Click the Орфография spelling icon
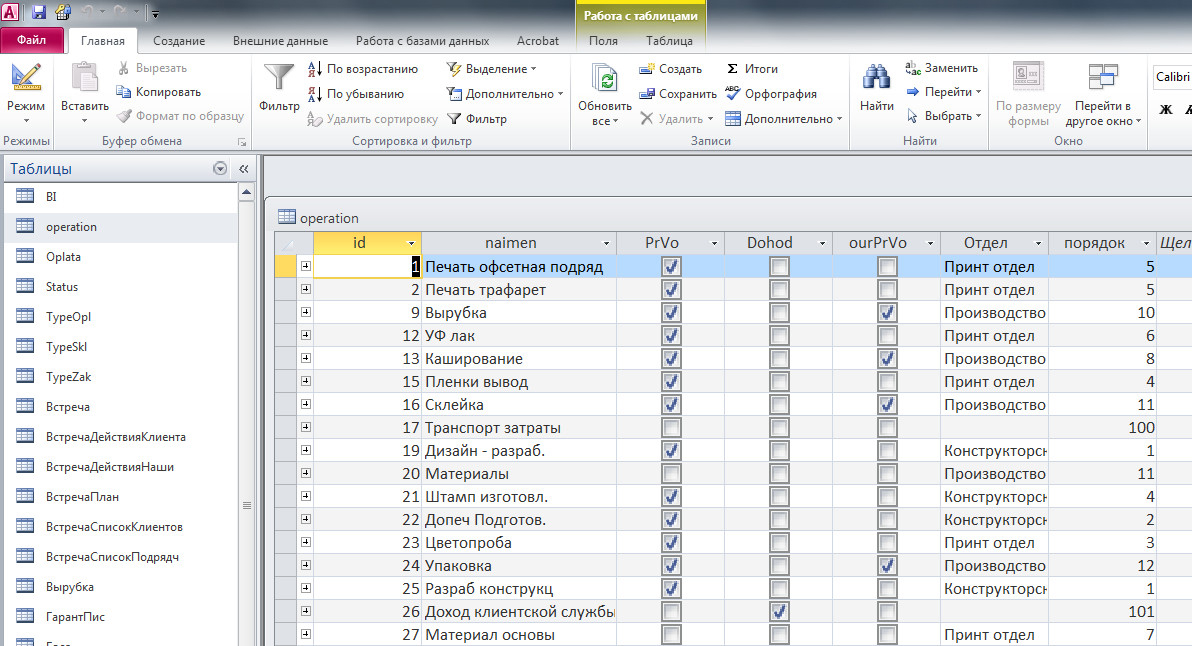This screenshot has height=646, width=1192. pyautogui.click(x=732, y=93)
